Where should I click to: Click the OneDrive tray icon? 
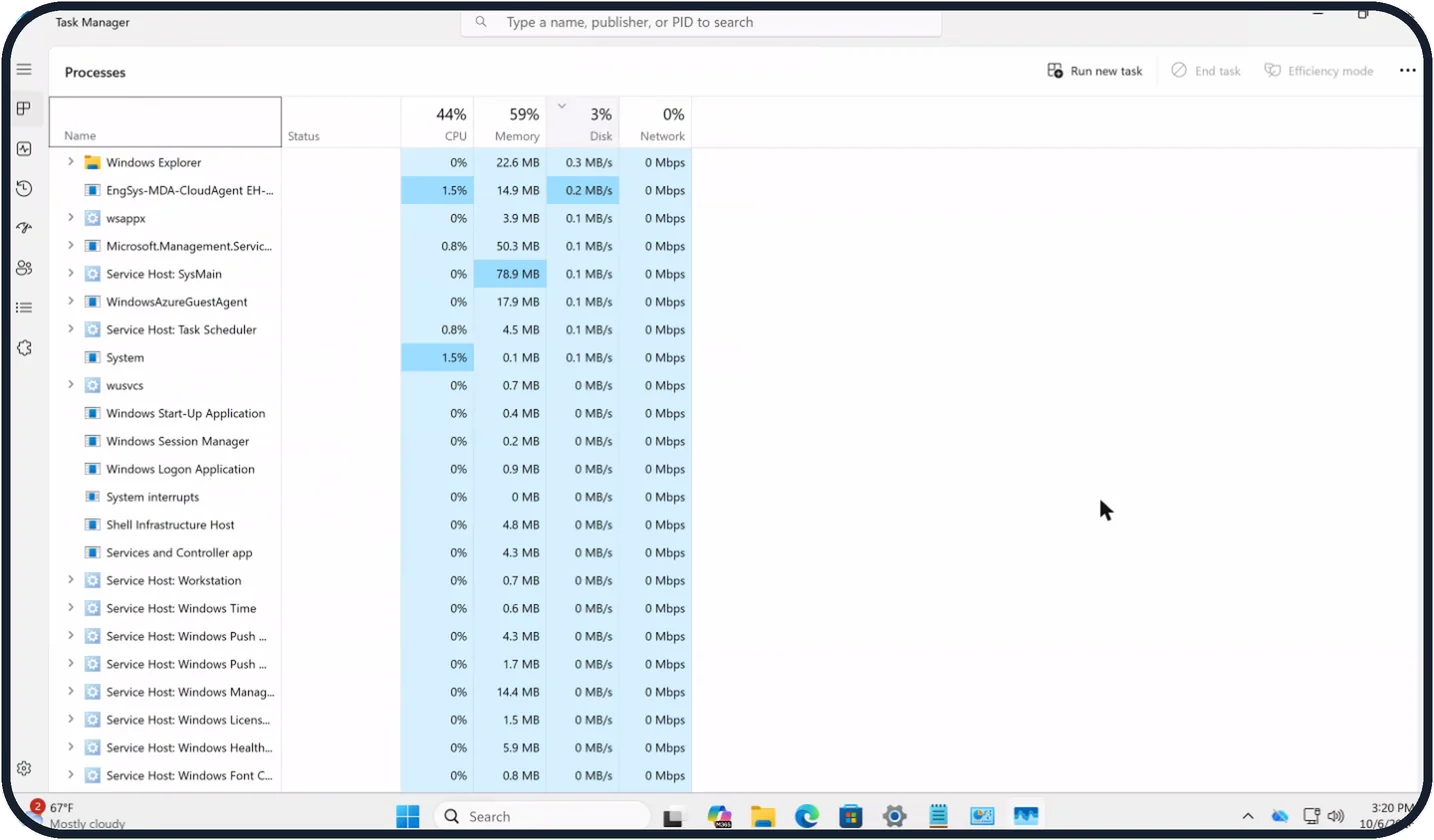click(x=1280, y=816)
